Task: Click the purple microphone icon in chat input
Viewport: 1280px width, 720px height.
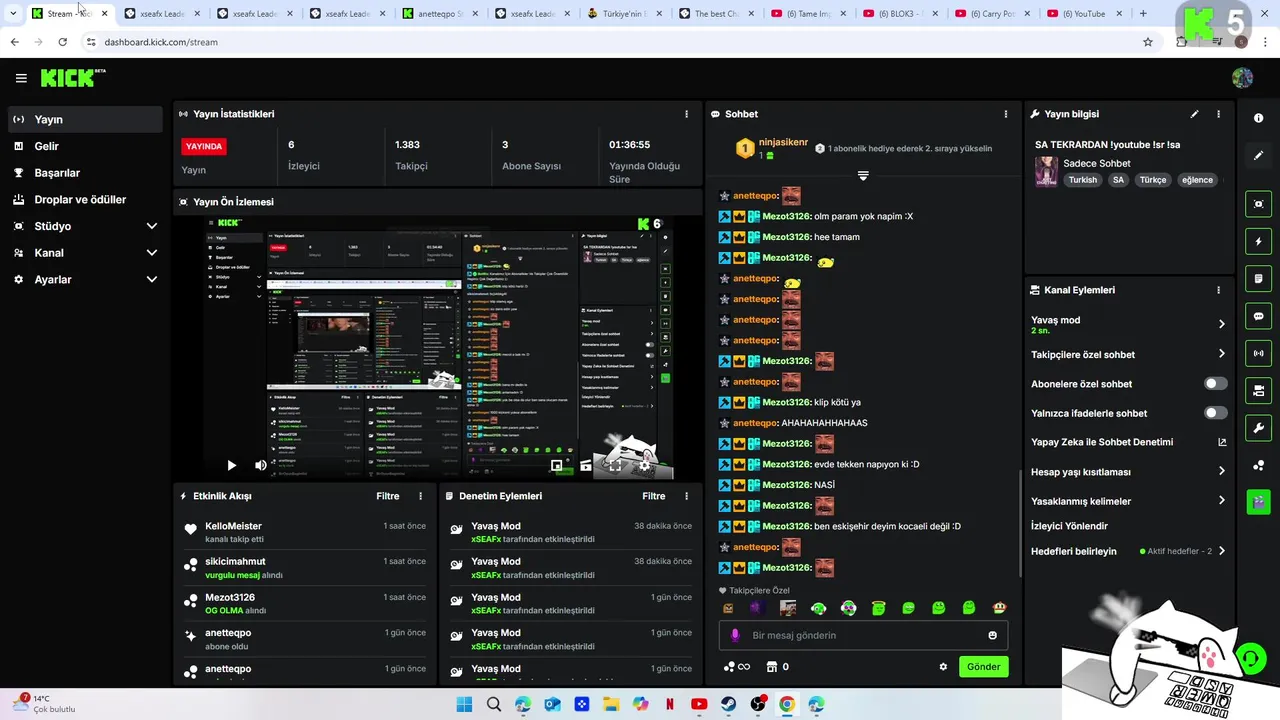Action: click(x=735, y=635)
